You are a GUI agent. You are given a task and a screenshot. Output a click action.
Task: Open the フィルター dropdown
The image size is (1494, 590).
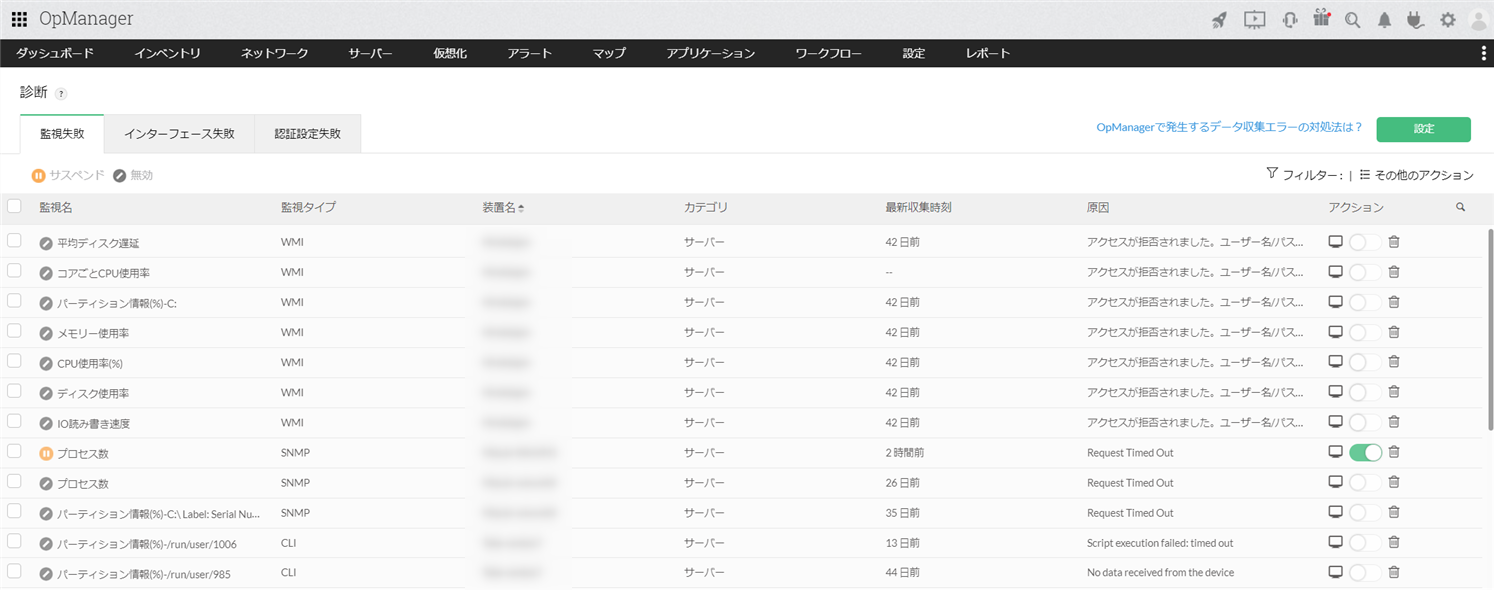1304,175
